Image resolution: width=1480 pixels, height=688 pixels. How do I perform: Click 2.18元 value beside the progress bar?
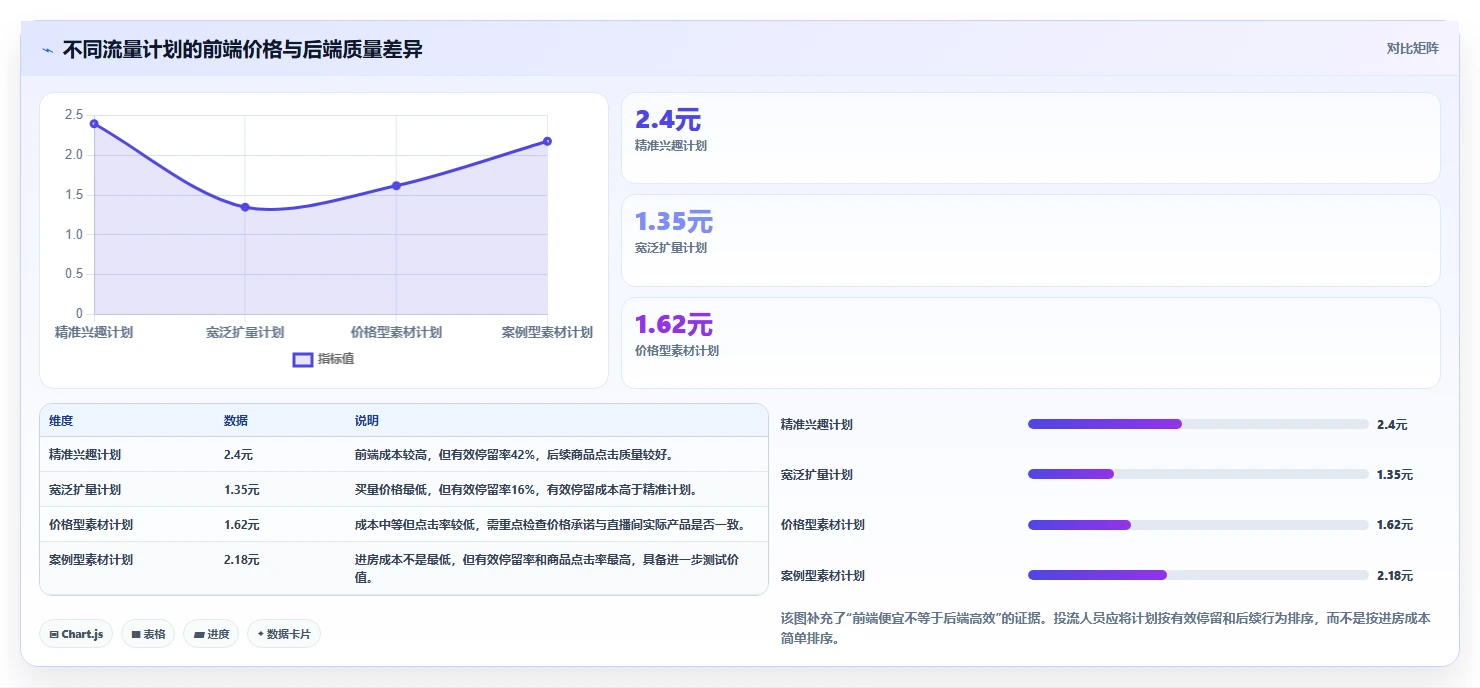(x=1395, y=576)
